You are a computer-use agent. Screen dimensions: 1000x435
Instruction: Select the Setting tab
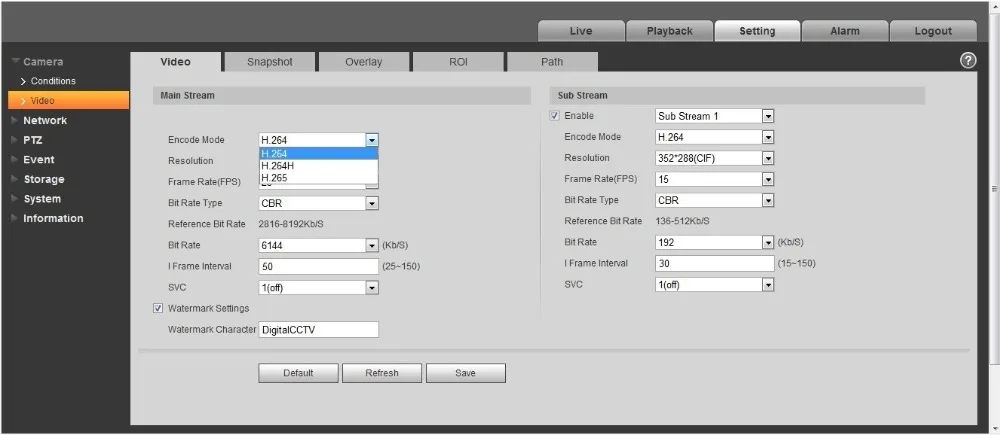coord(757,31)
